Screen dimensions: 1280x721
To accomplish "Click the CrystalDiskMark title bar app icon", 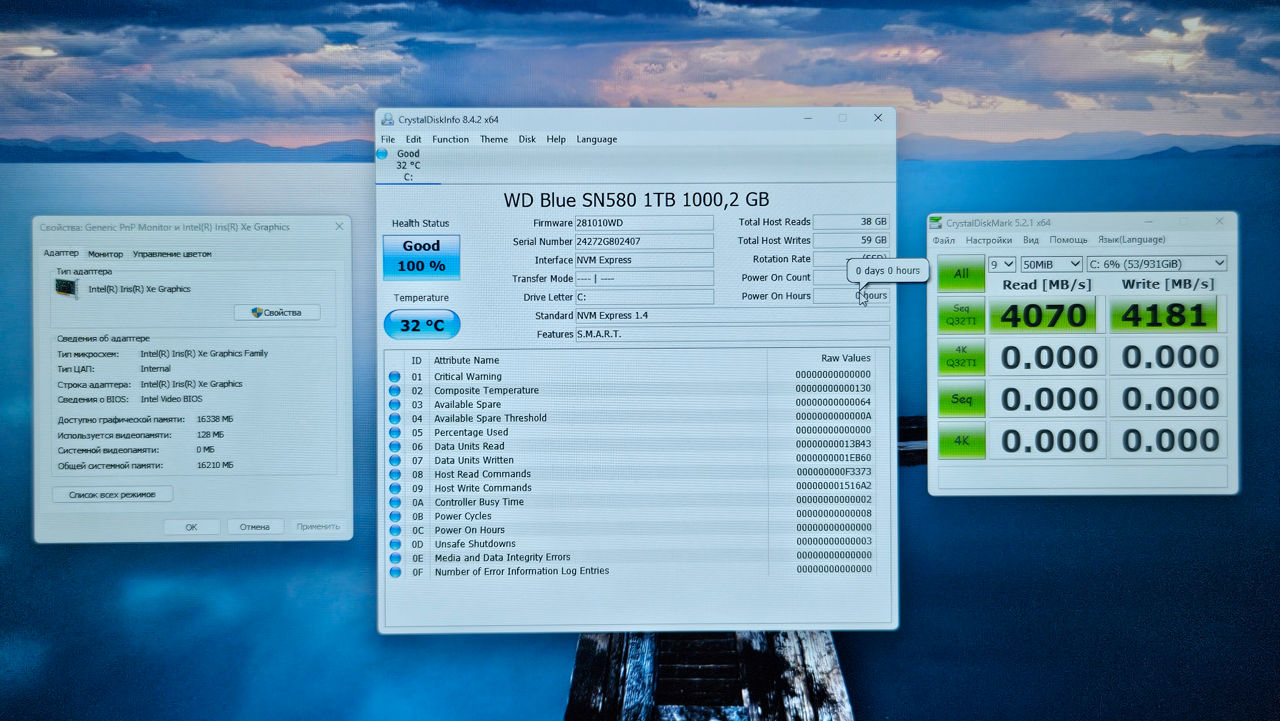I will click(937, 222).
